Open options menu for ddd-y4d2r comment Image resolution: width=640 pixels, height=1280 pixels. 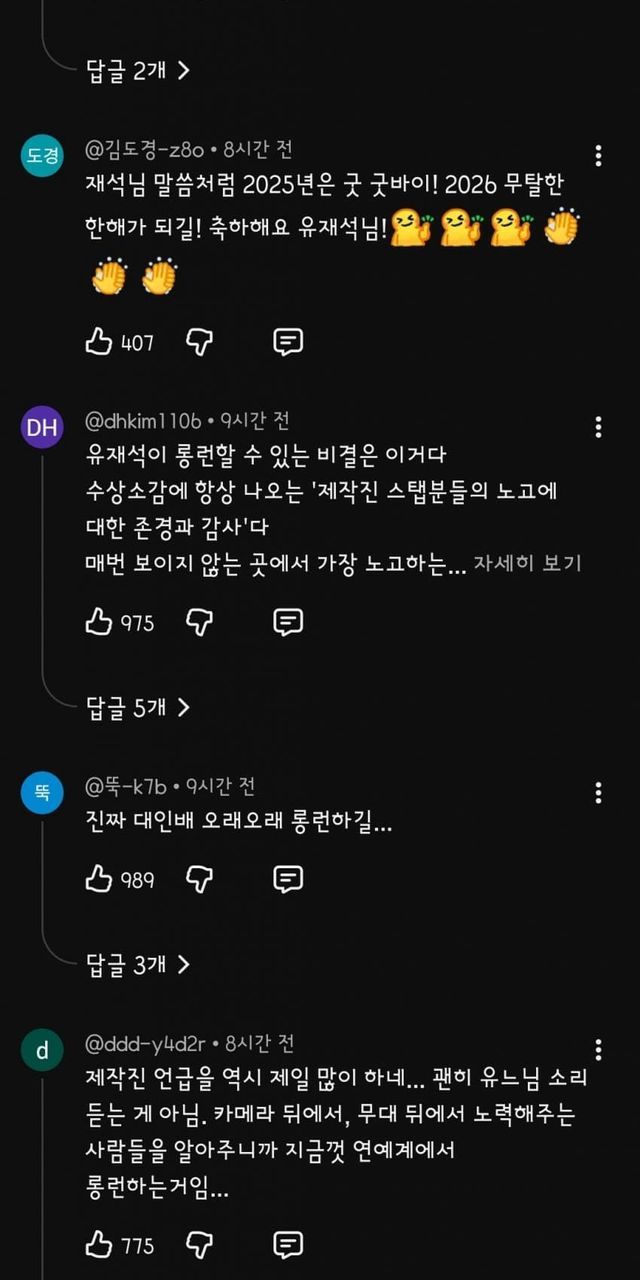tap(598, 1049)
